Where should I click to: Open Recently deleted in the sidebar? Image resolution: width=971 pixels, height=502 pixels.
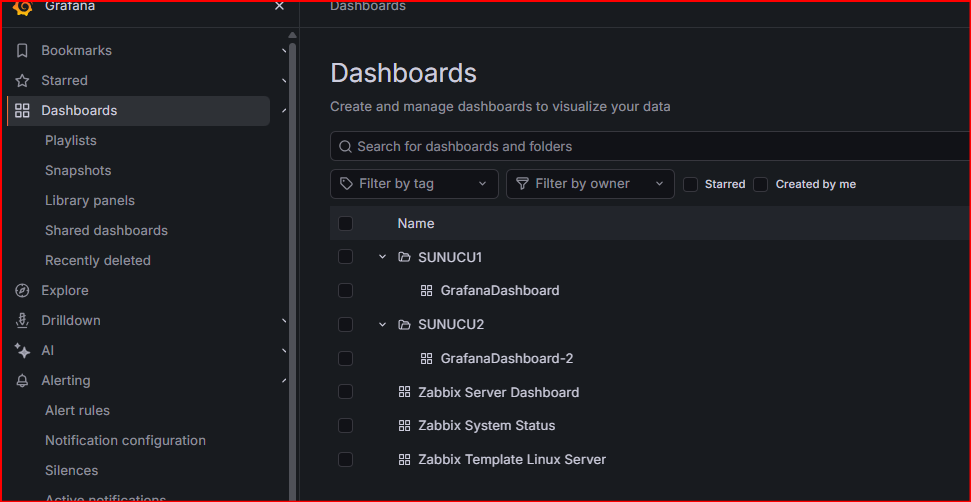98,261
